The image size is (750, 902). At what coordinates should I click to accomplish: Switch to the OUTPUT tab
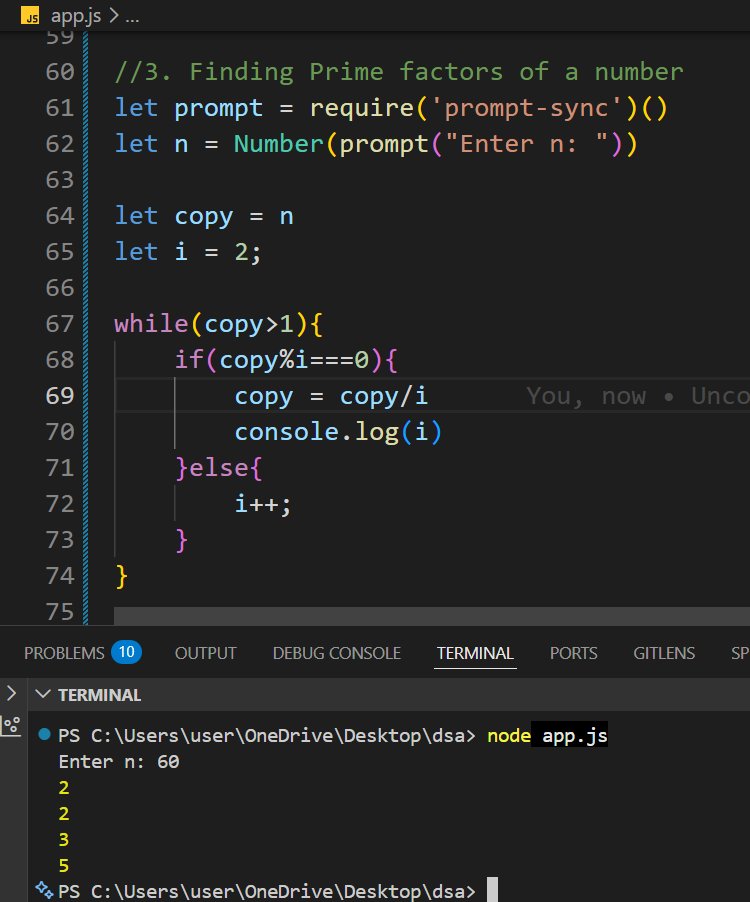coord(205,653)
